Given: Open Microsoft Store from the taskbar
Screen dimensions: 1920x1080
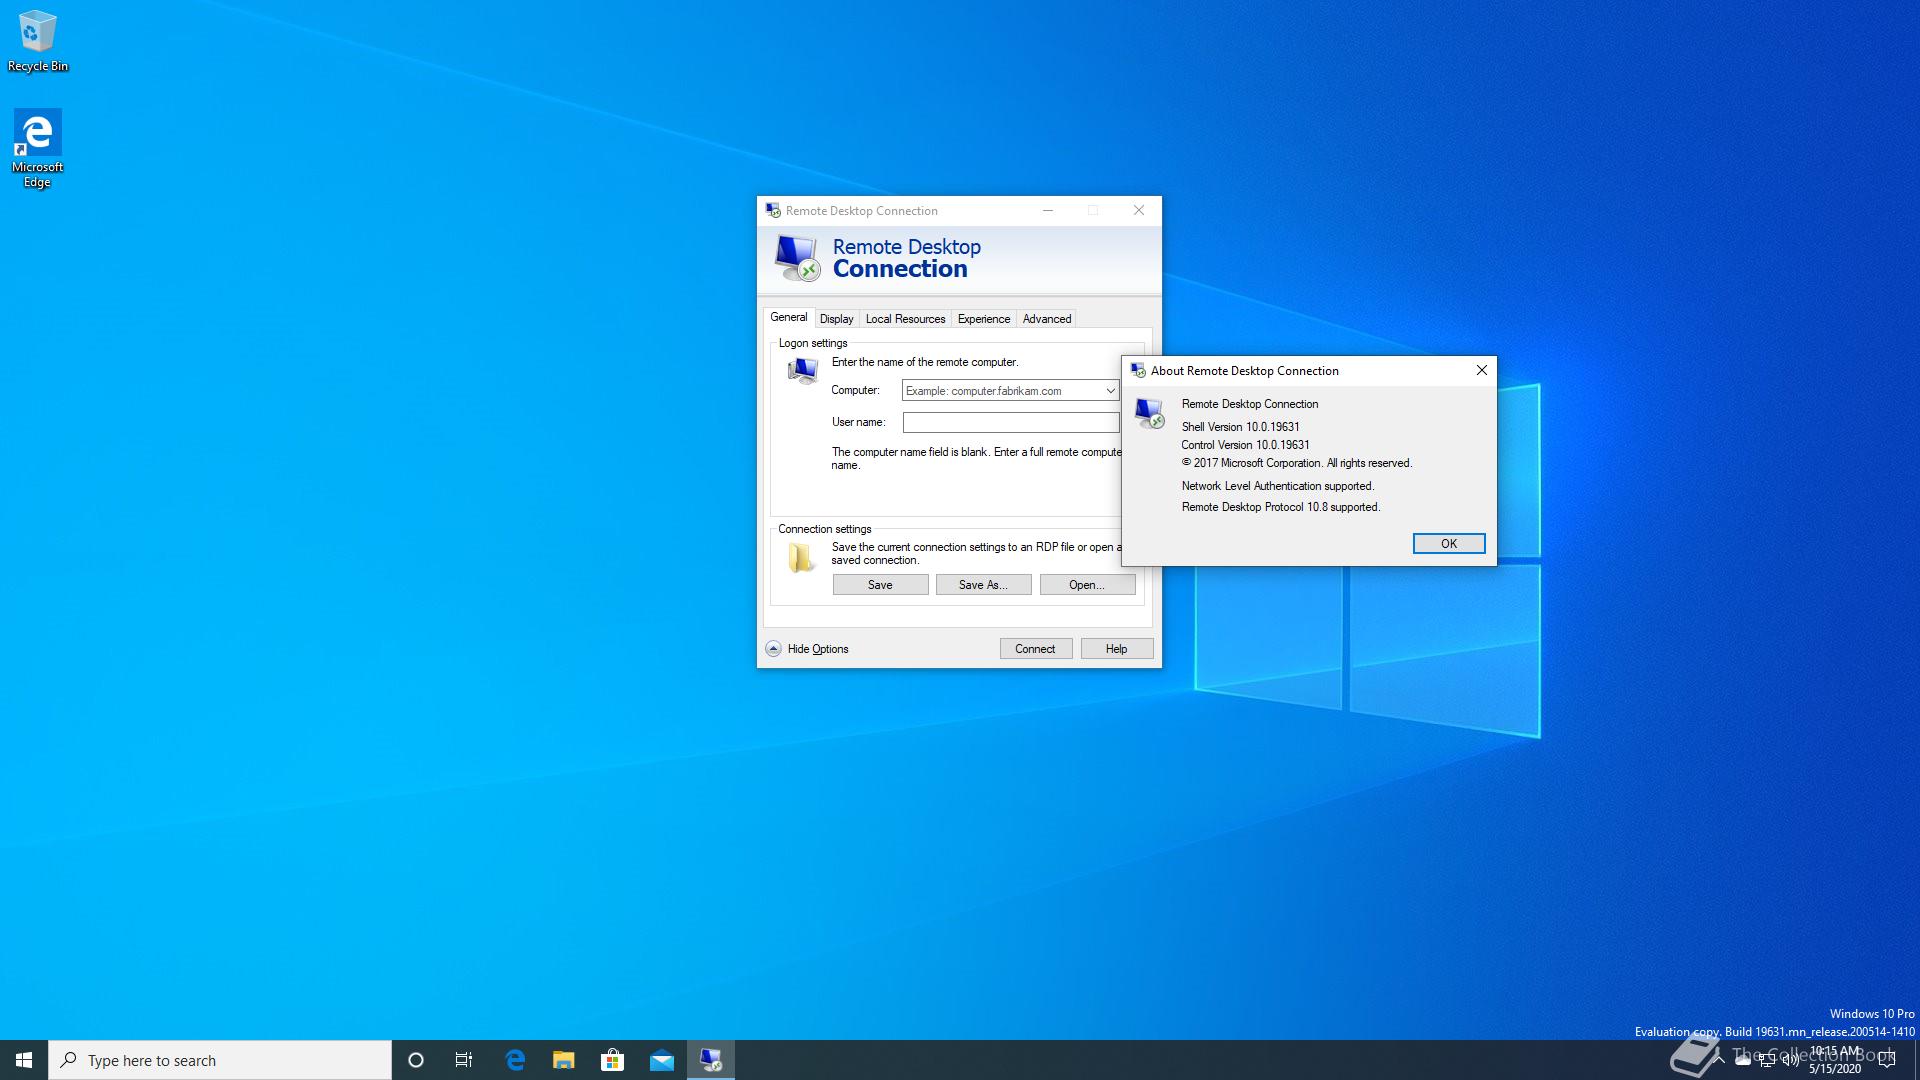Looking at the screenshot, I should (x=613, y=1060).
